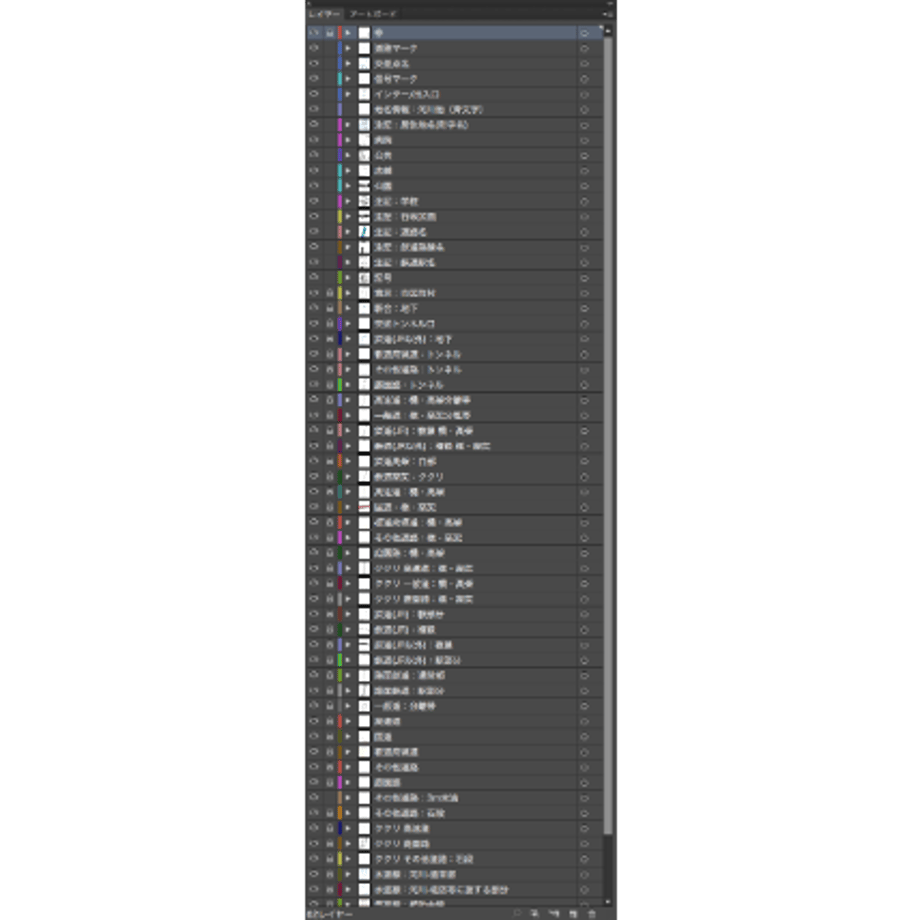Expand the その他道路：トンネル layer
This screenshot has width=920, height=920.
(349, 370)
